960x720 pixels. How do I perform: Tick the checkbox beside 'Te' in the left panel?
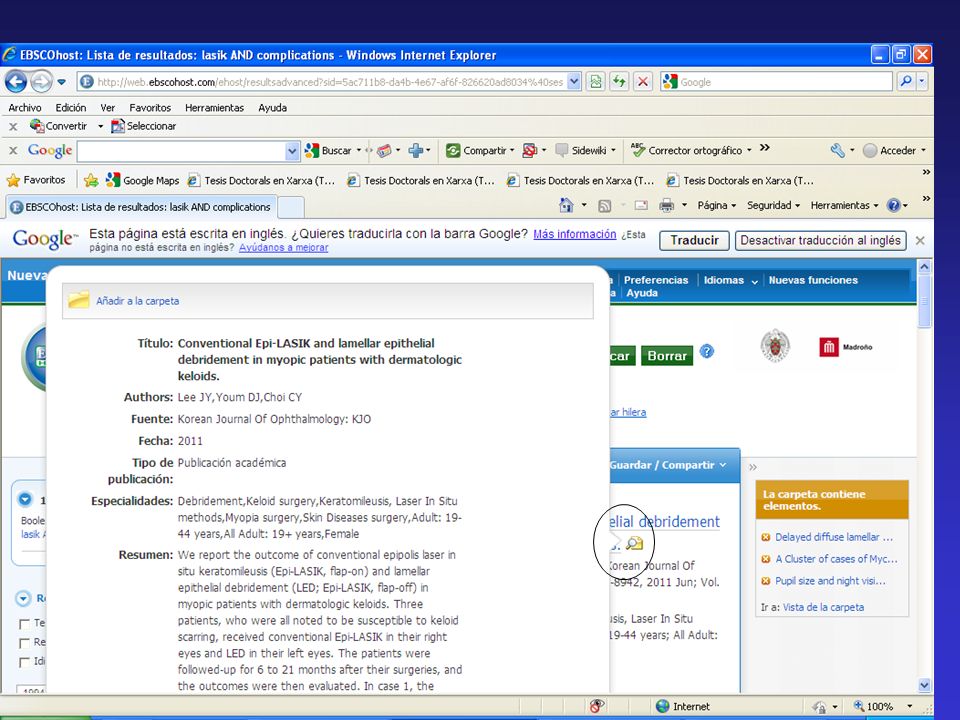click(x=24, y=624)
